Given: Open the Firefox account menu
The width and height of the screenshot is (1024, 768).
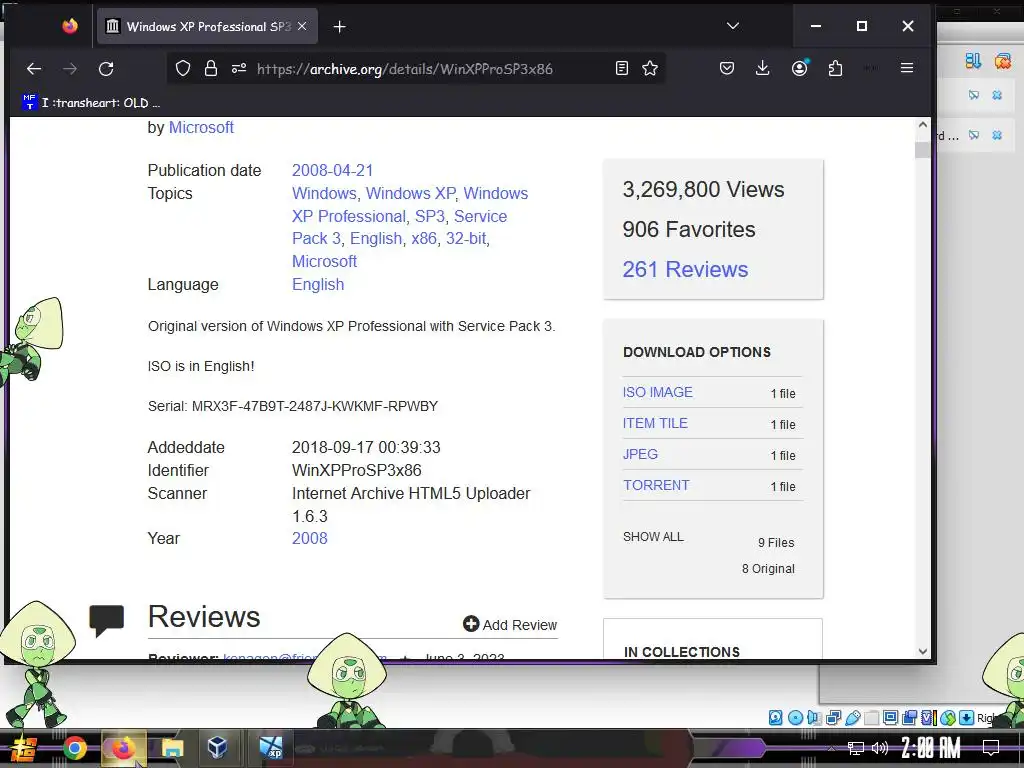Looking at the screenshot, I should click(799, 69).
